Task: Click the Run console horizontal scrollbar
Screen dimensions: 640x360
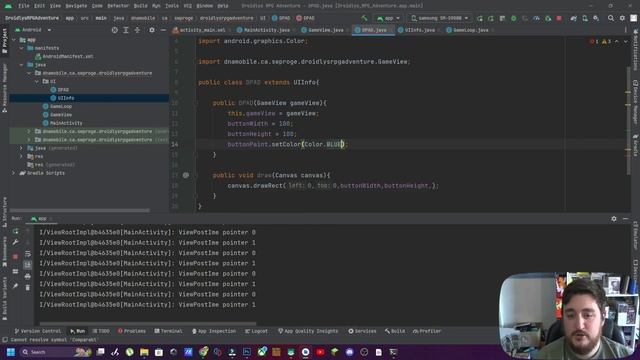Action: (148, 324)
